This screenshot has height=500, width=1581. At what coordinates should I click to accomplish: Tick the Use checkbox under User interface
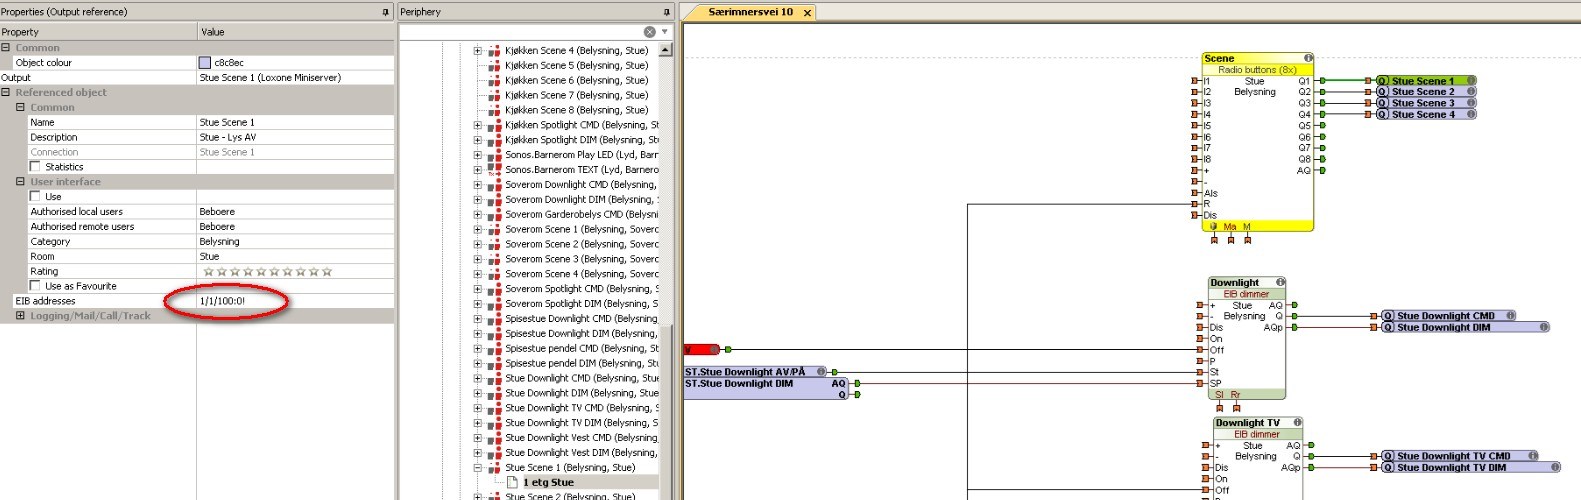pos(36,197)
